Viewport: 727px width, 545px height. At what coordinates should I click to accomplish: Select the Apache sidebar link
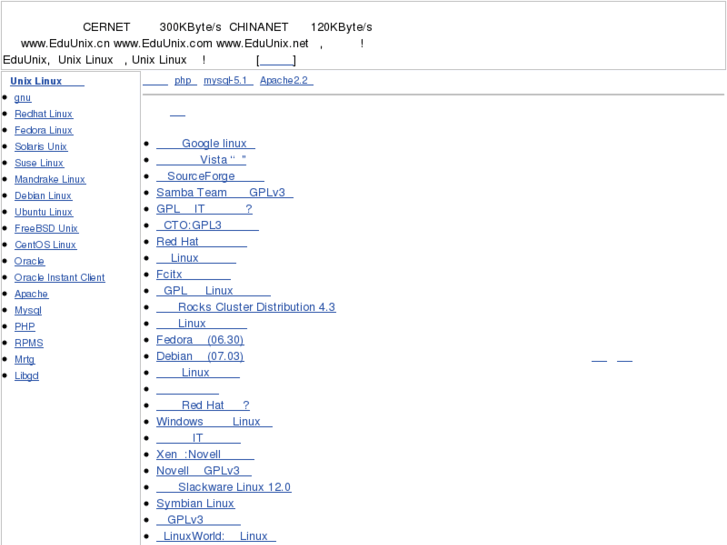coord(31,294)
